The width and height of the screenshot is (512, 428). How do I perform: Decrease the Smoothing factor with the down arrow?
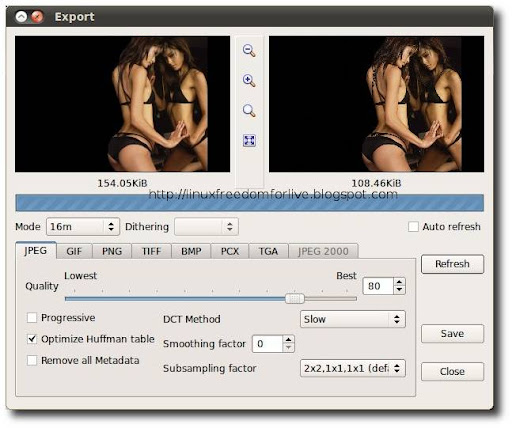tap(288, 348)
